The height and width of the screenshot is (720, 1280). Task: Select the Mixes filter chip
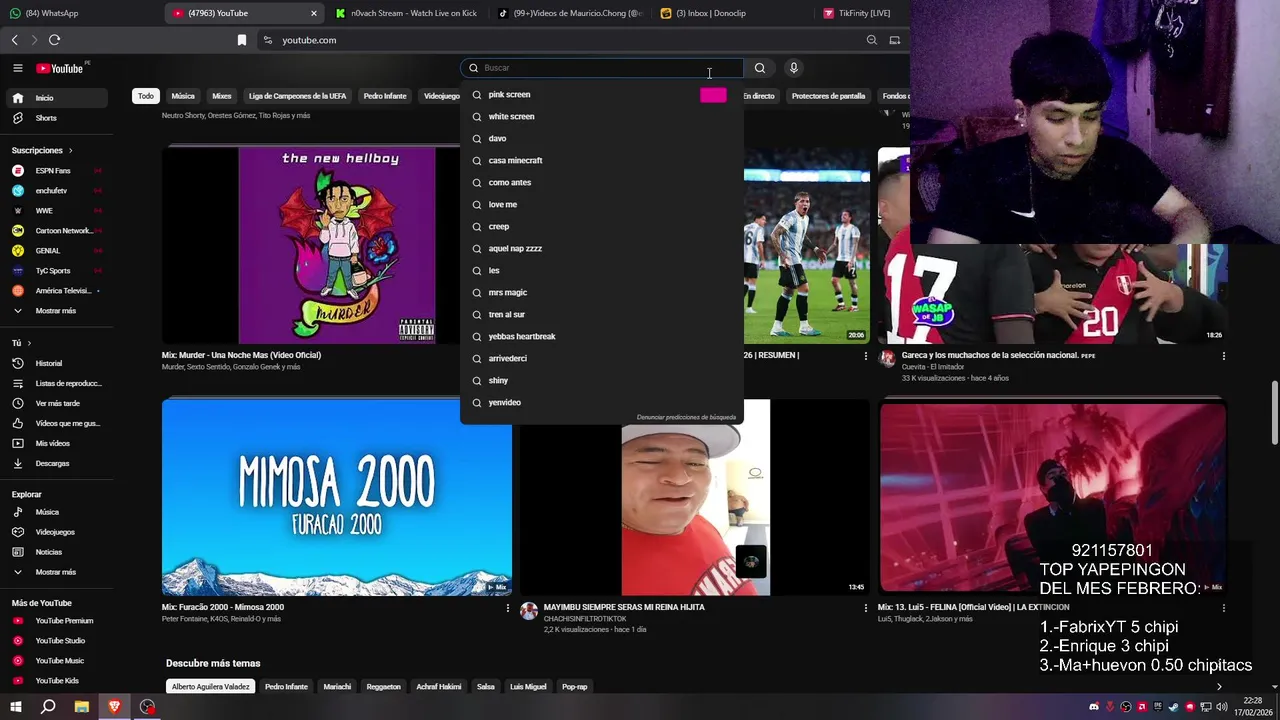[222, 96]
